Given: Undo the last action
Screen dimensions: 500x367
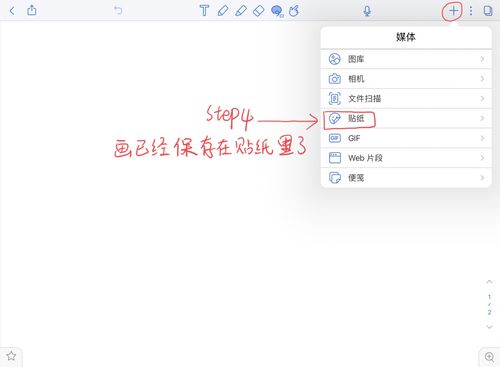Looking at the screenshot, I should coord(118,10).
